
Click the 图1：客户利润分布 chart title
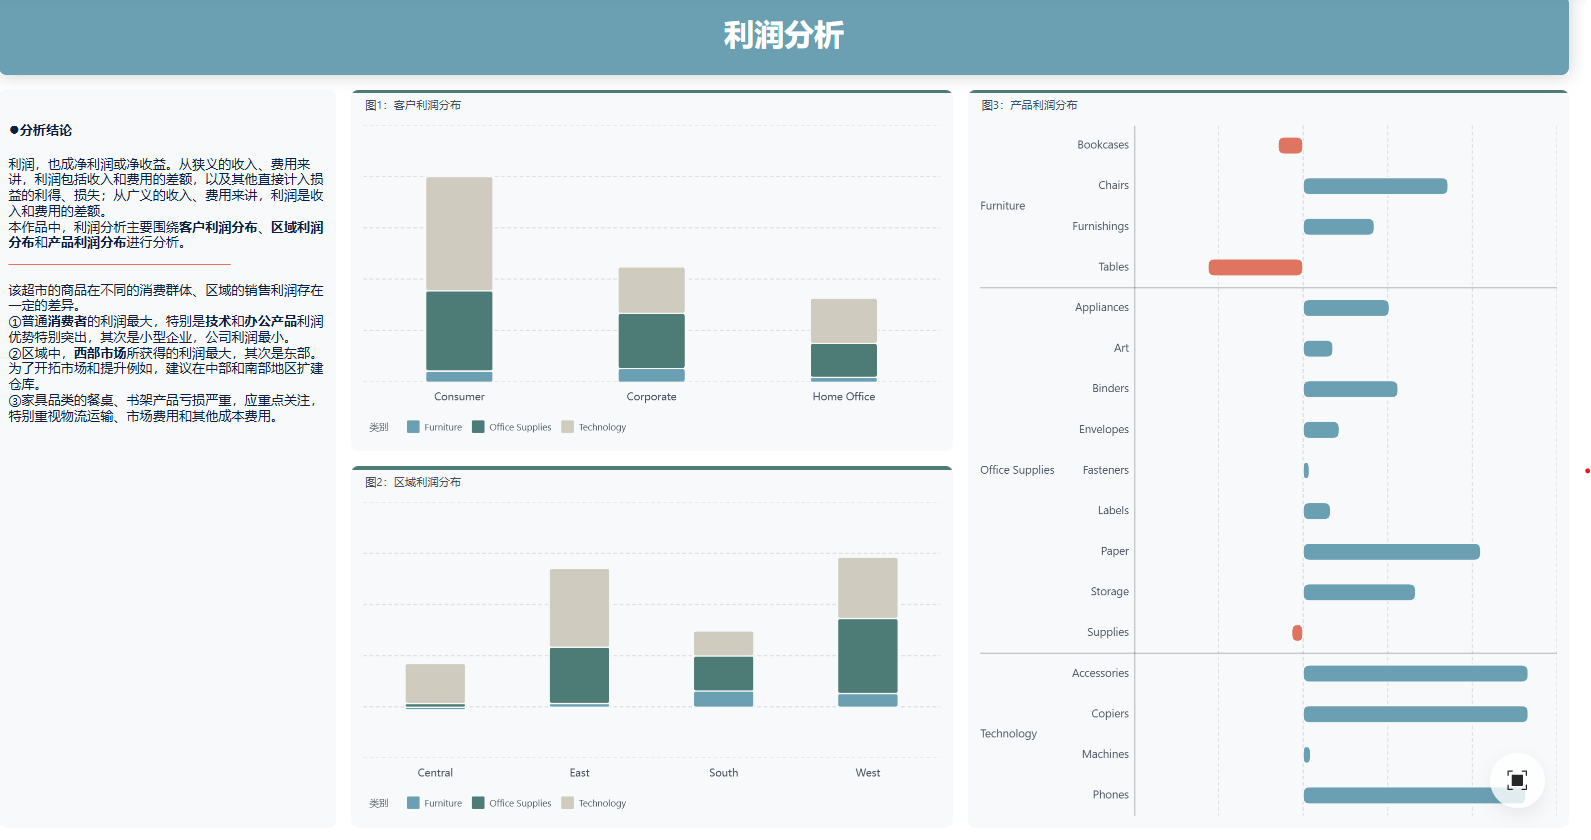[x=413, y=105]
